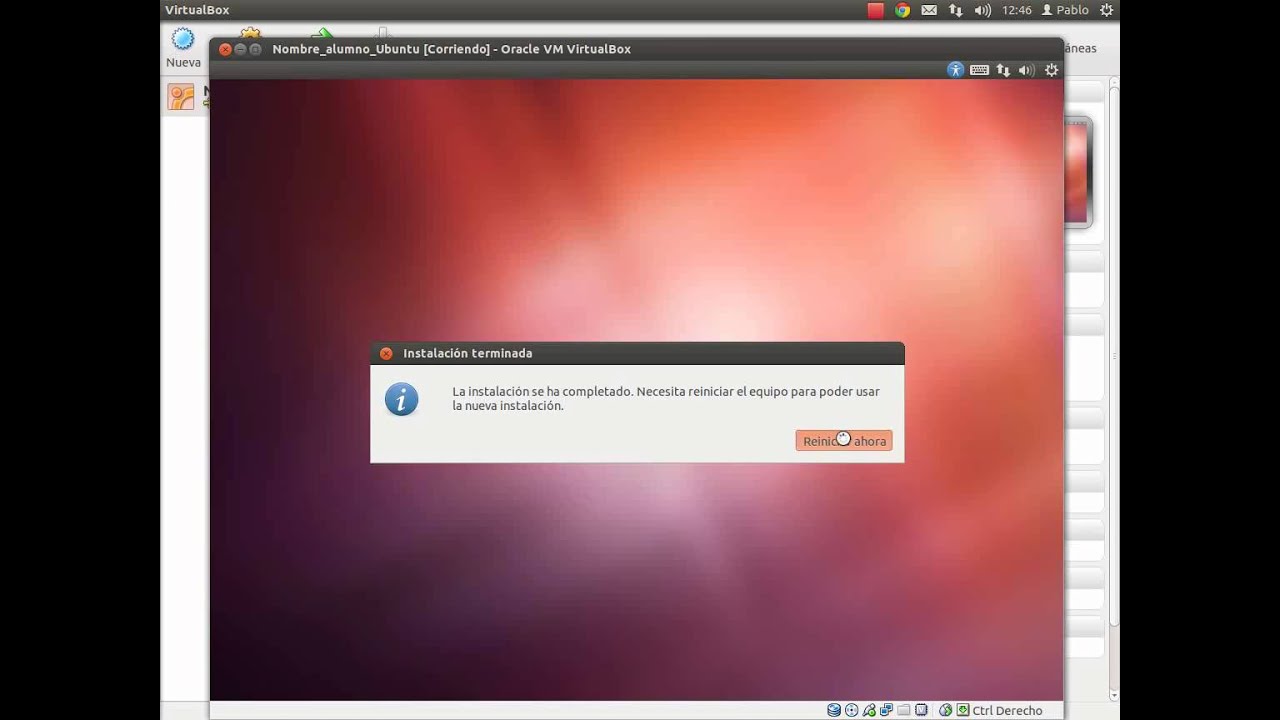
Task: Open the clock showing 12:46
Action: [x=1016, y=10]
